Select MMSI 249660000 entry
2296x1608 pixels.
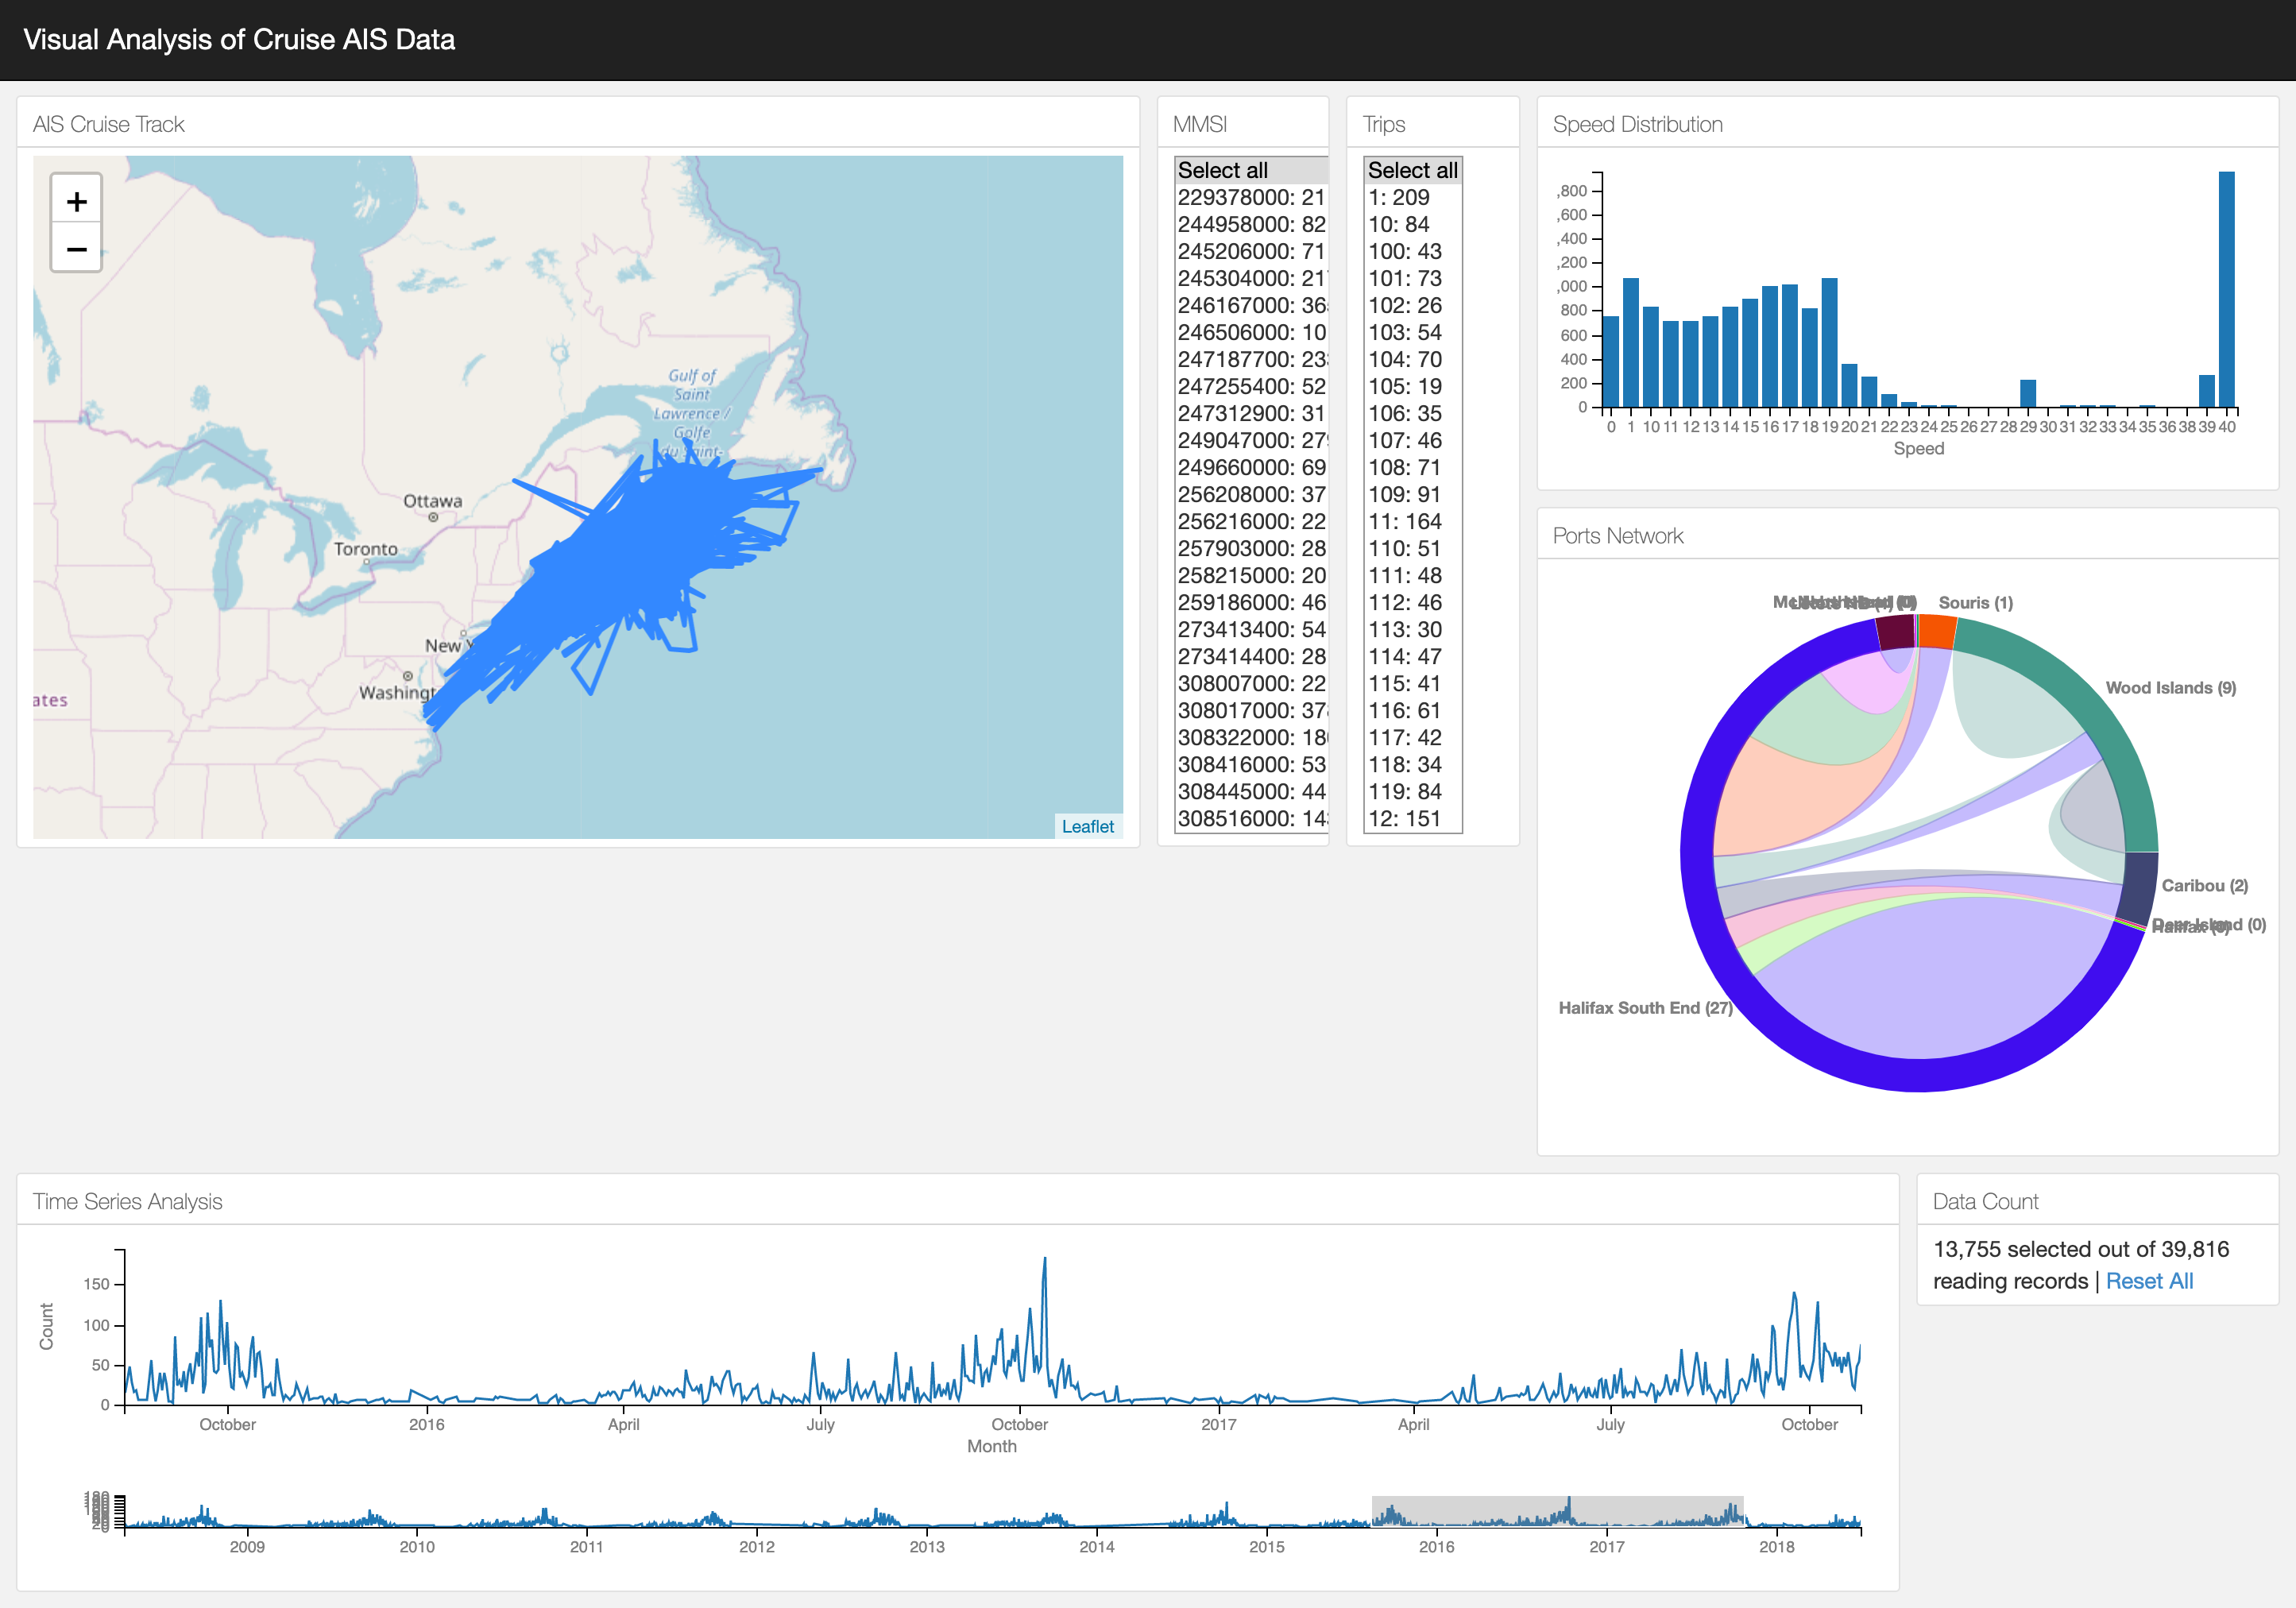click(1251, 467)
